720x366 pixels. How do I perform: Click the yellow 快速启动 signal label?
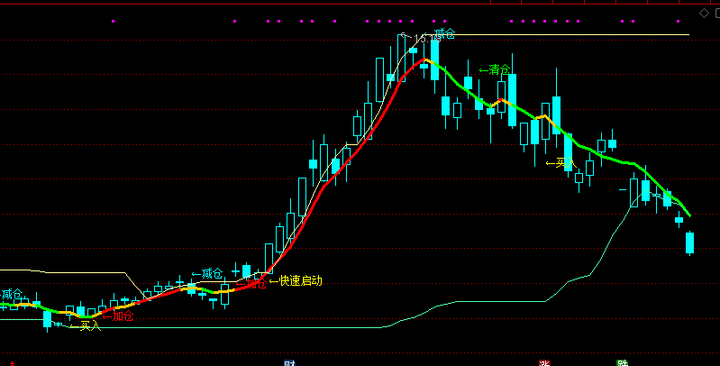click(x=296, y=281)
